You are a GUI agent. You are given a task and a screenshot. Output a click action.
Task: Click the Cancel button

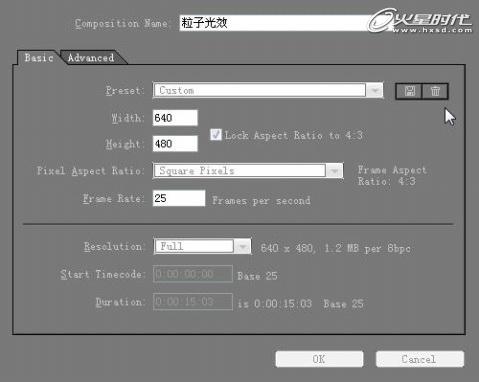point(420,359)
